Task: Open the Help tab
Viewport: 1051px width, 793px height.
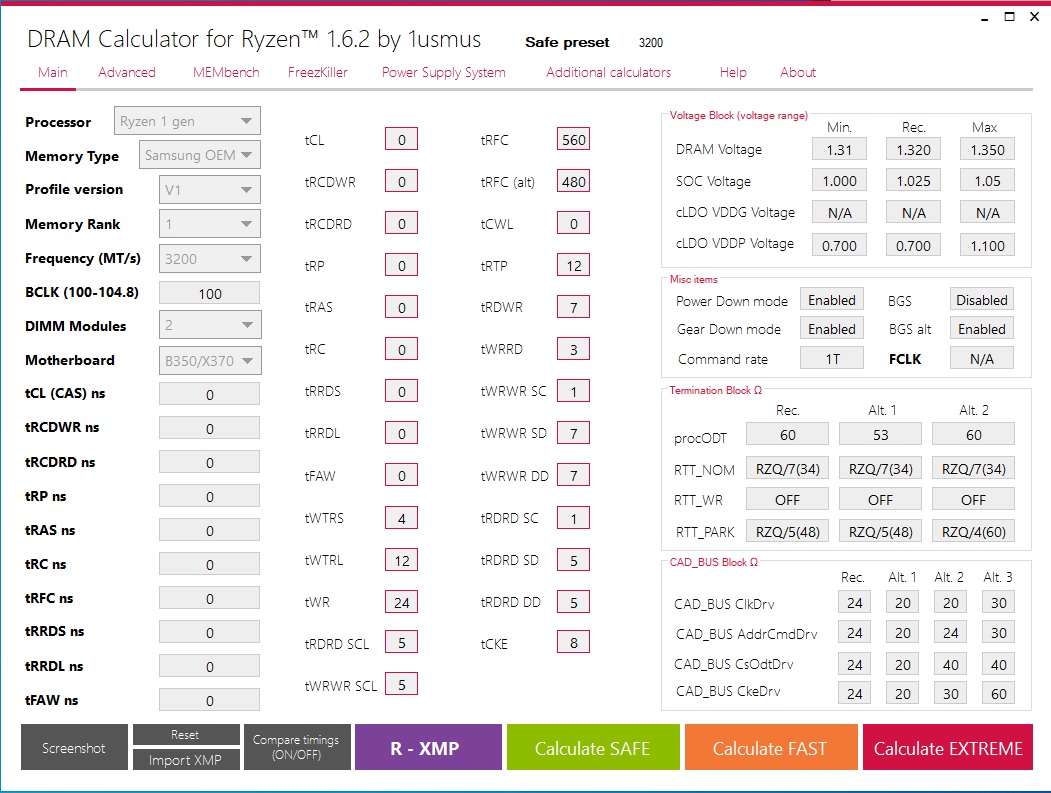Action: tap(733, 72)
